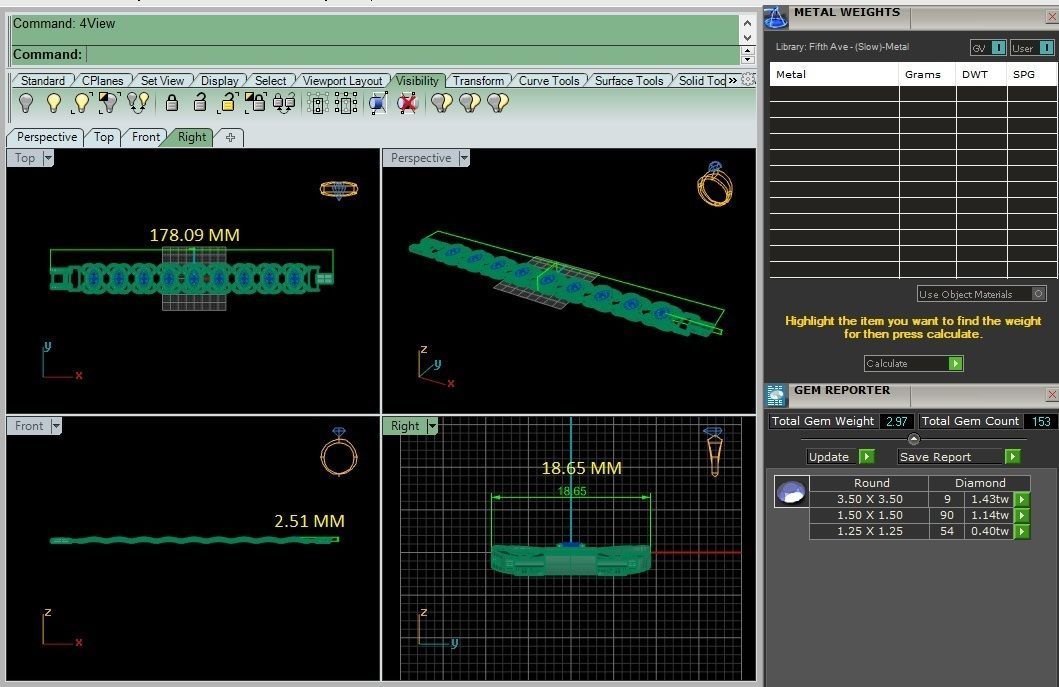Click the Points Off dotted rectangle icon
The height and width of the screenshot is (687, 1059).
tap(346, 103)
